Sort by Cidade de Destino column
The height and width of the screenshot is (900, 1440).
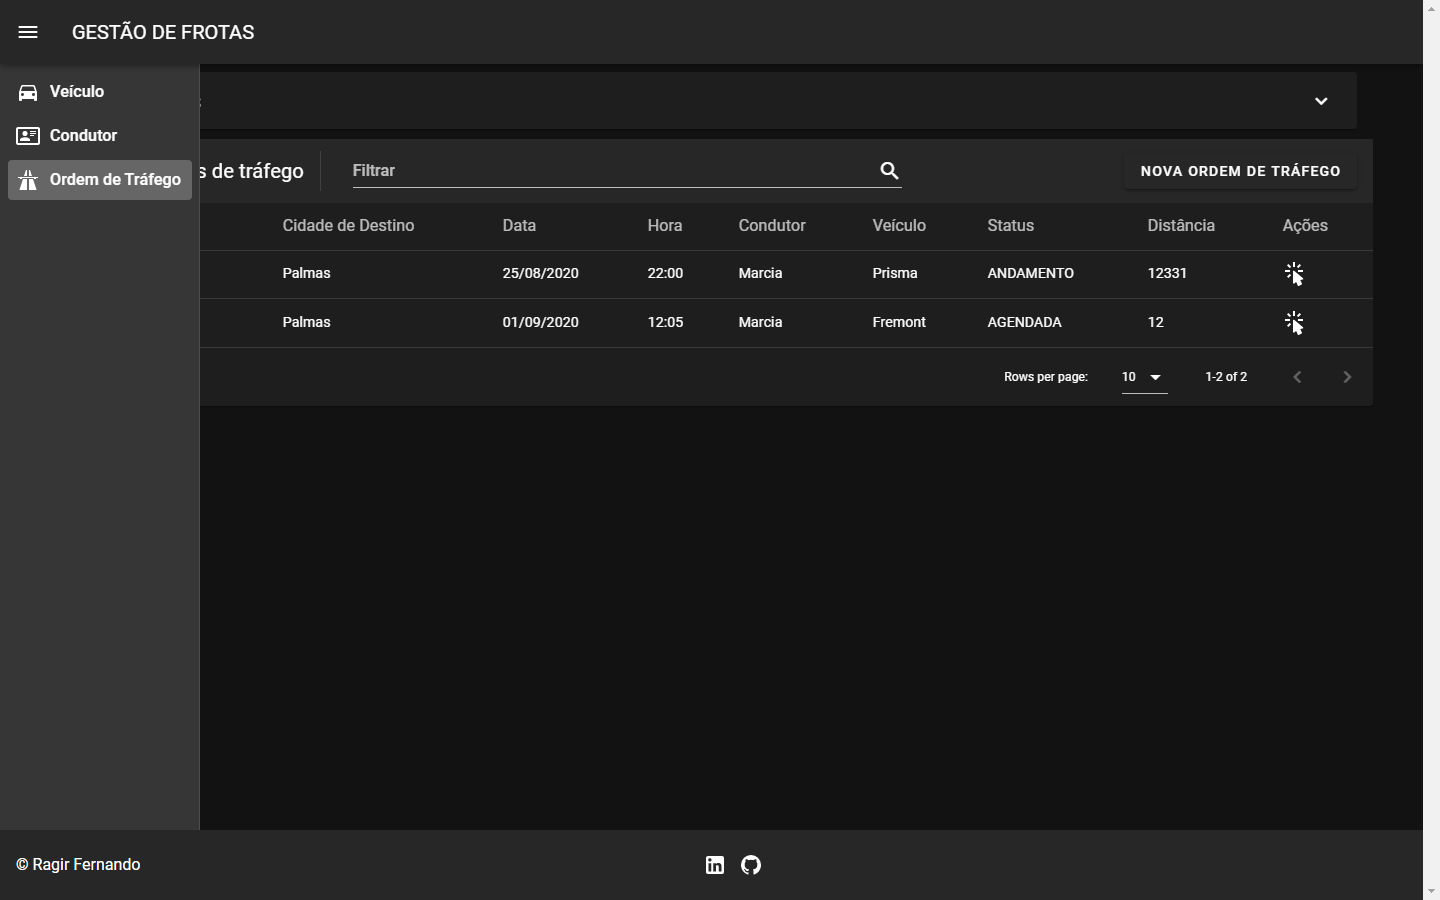point(348,226)
